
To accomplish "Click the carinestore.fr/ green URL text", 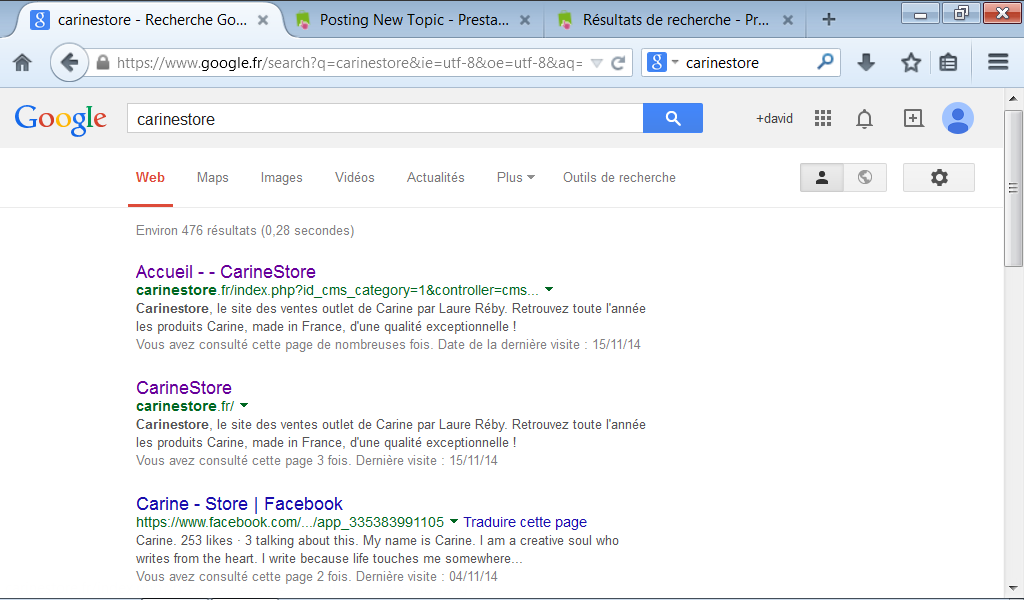I will 185,406.
